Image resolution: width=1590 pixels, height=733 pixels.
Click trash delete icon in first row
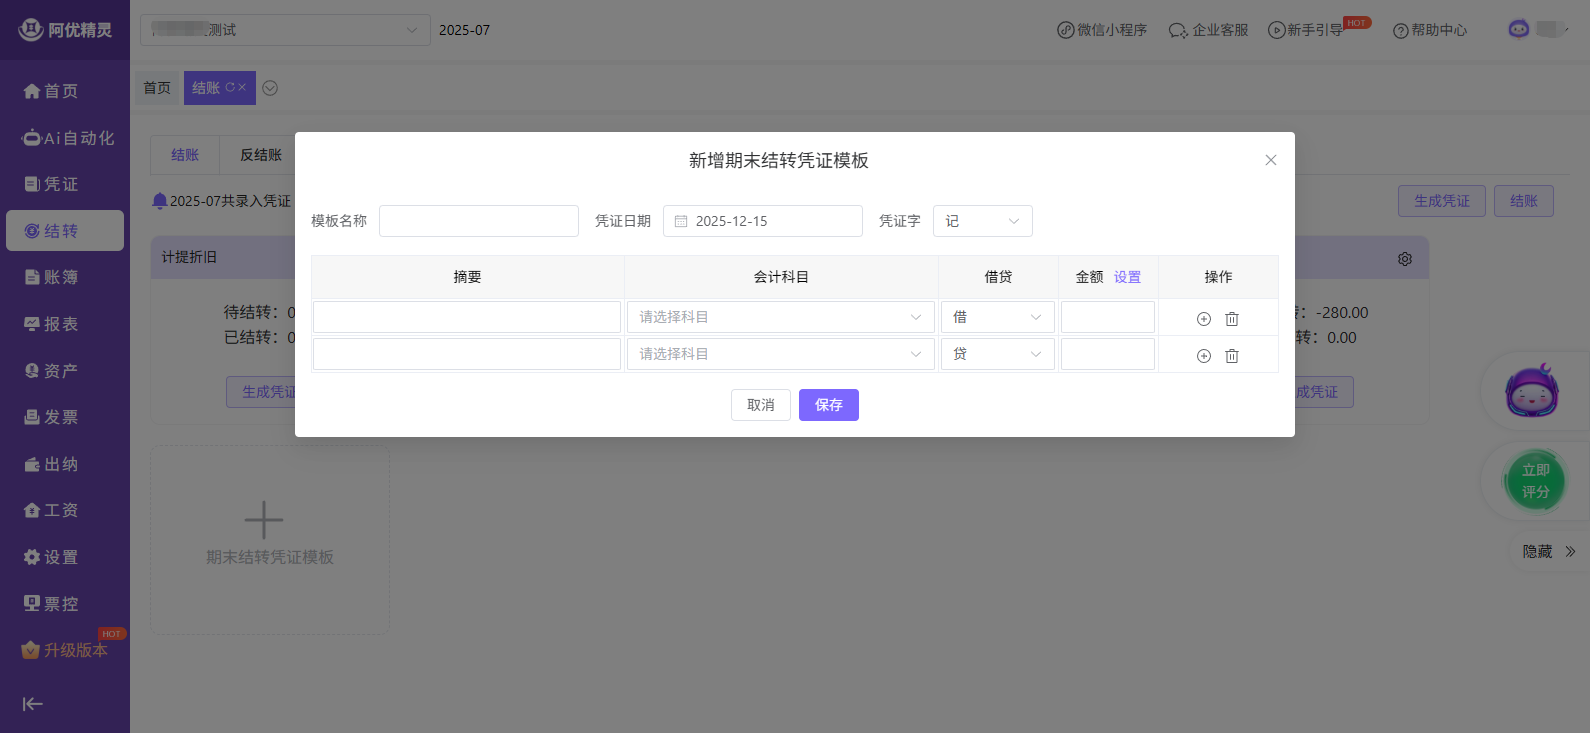(x=1232, y=319)
